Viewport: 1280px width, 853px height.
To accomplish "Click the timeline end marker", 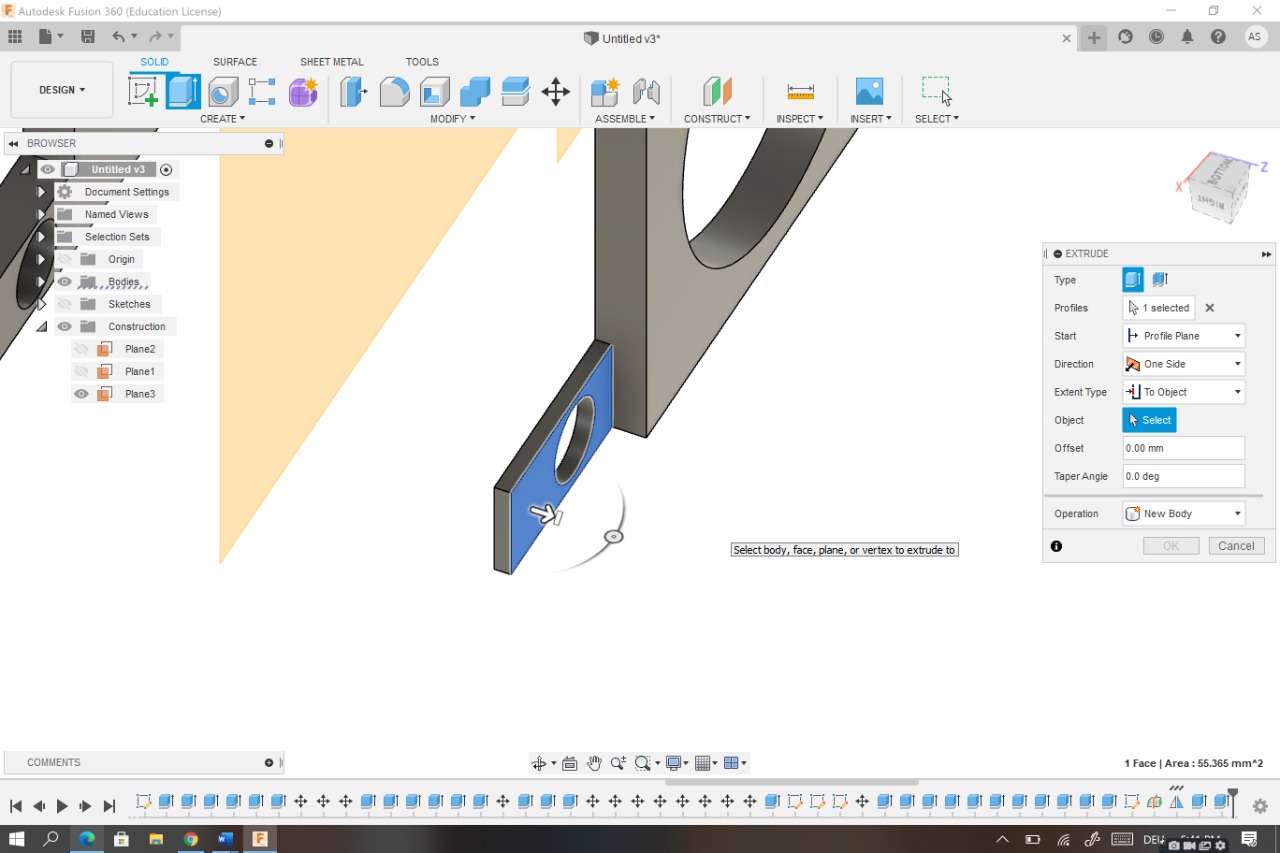I will pos(1233,803).
